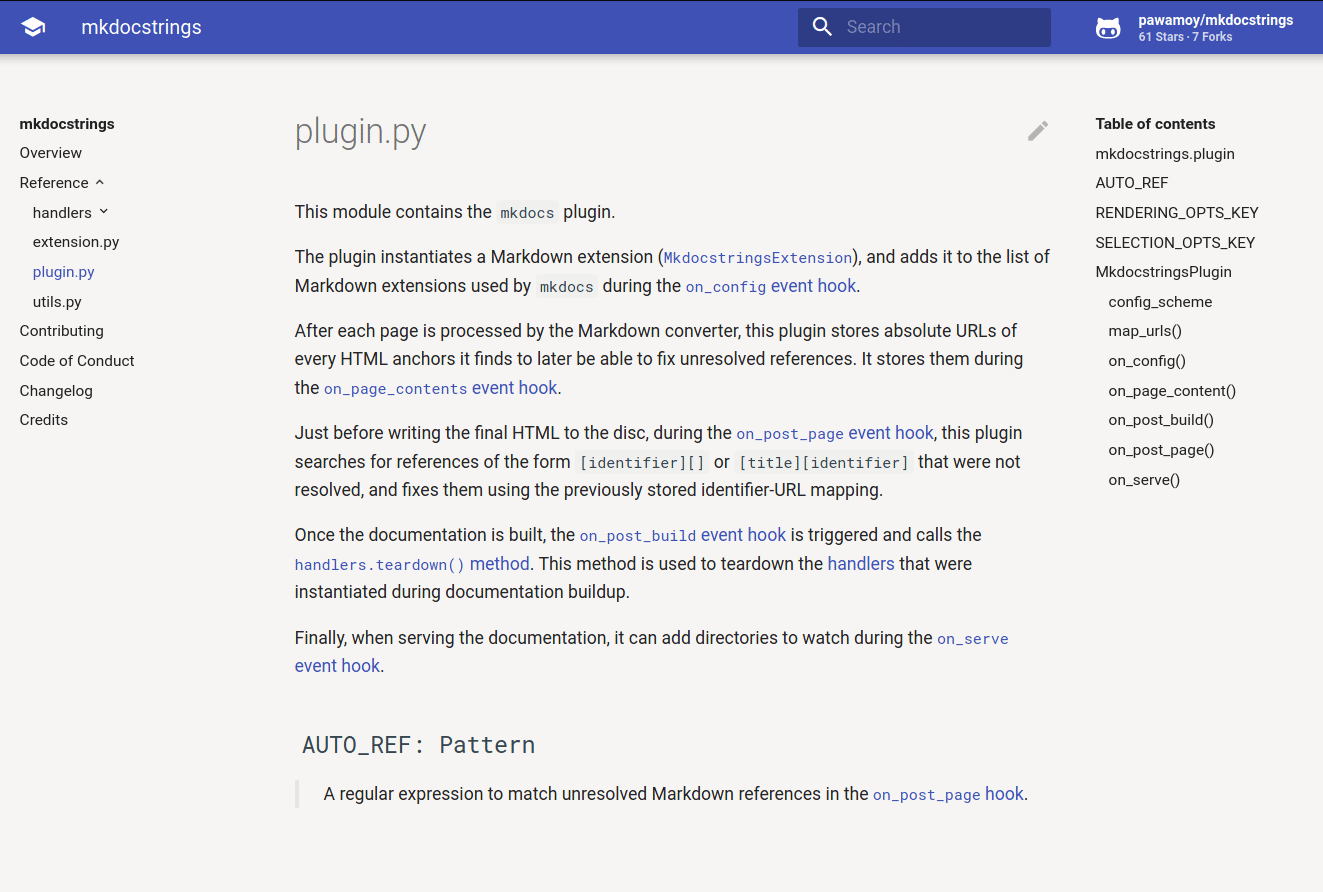Click the search magnifier icon
Viewport: 1323px width, 892px height.
pos(822,27)
